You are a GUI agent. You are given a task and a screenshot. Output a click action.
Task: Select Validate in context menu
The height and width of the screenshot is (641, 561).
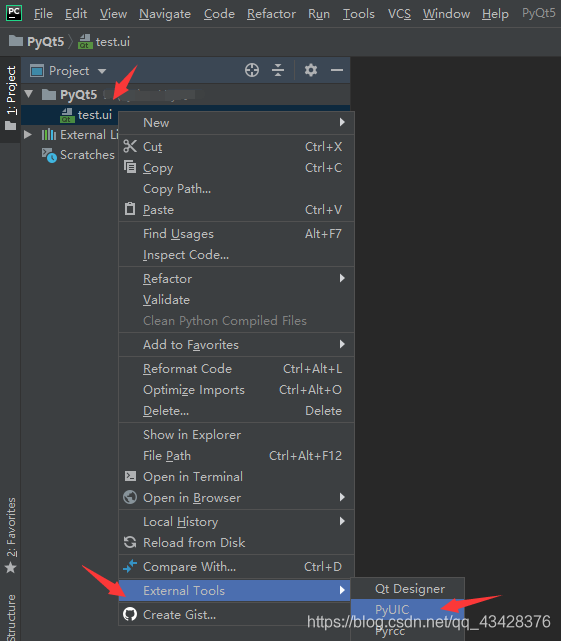236,300
